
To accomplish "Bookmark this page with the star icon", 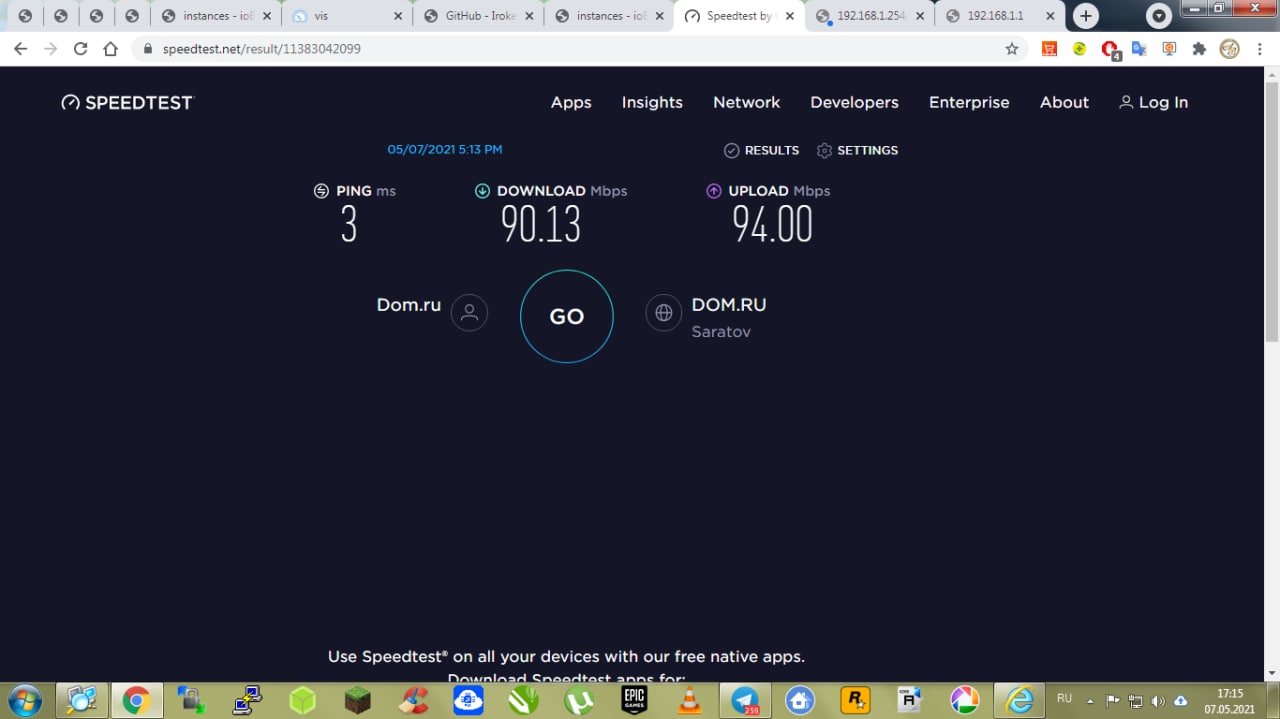I will 1012,49.
